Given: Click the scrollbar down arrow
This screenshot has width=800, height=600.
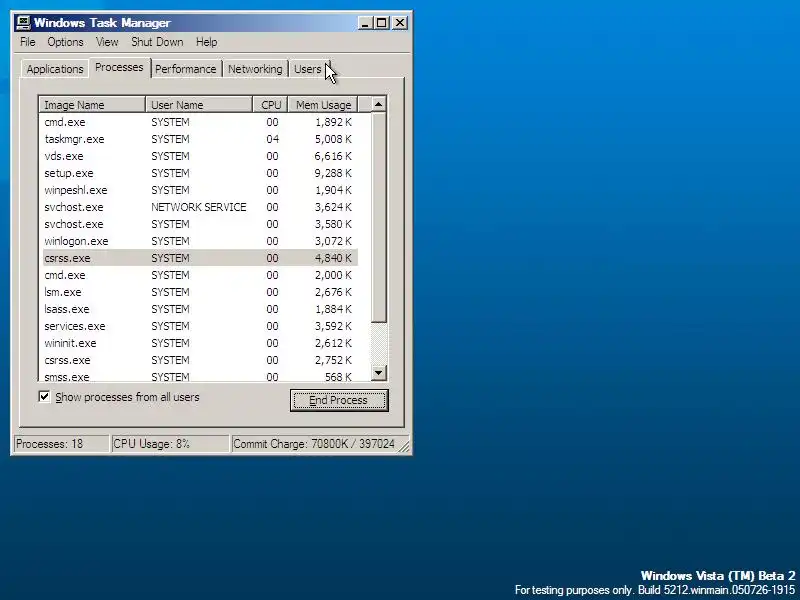Looking at the screenshot, I should [x=378, y=372].
